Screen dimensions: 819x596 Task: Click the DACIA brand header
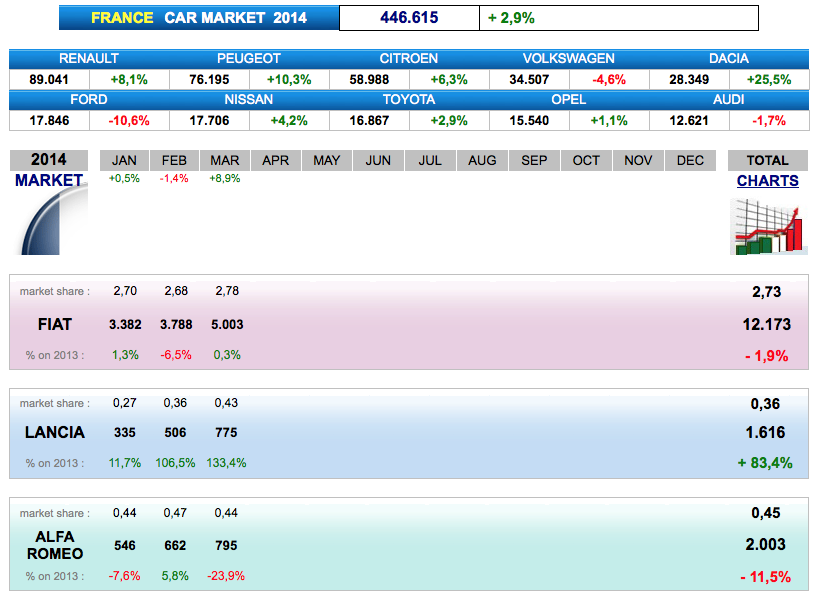[x=729, y=59]
